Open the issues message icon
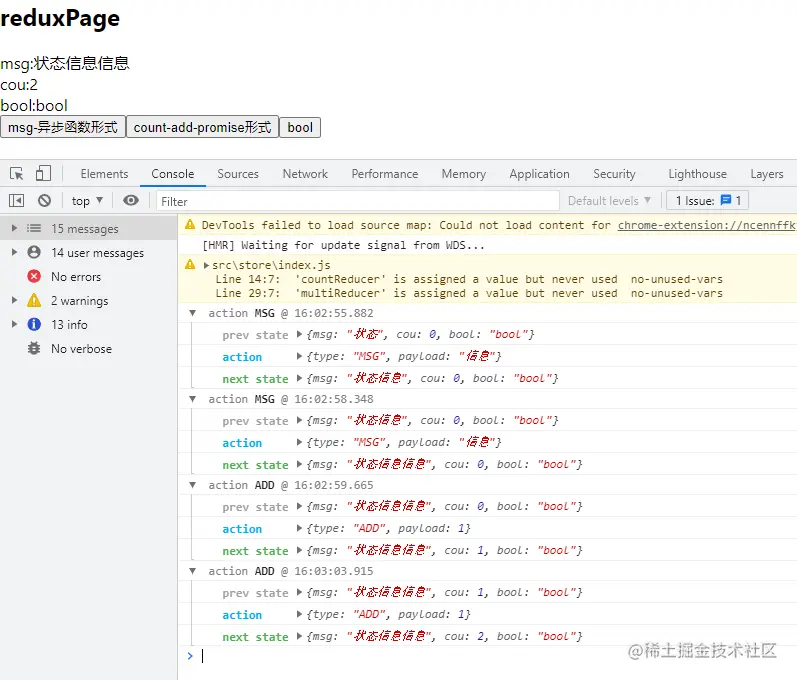Screen dimensions: 797x680 click(x=726, y=200)
